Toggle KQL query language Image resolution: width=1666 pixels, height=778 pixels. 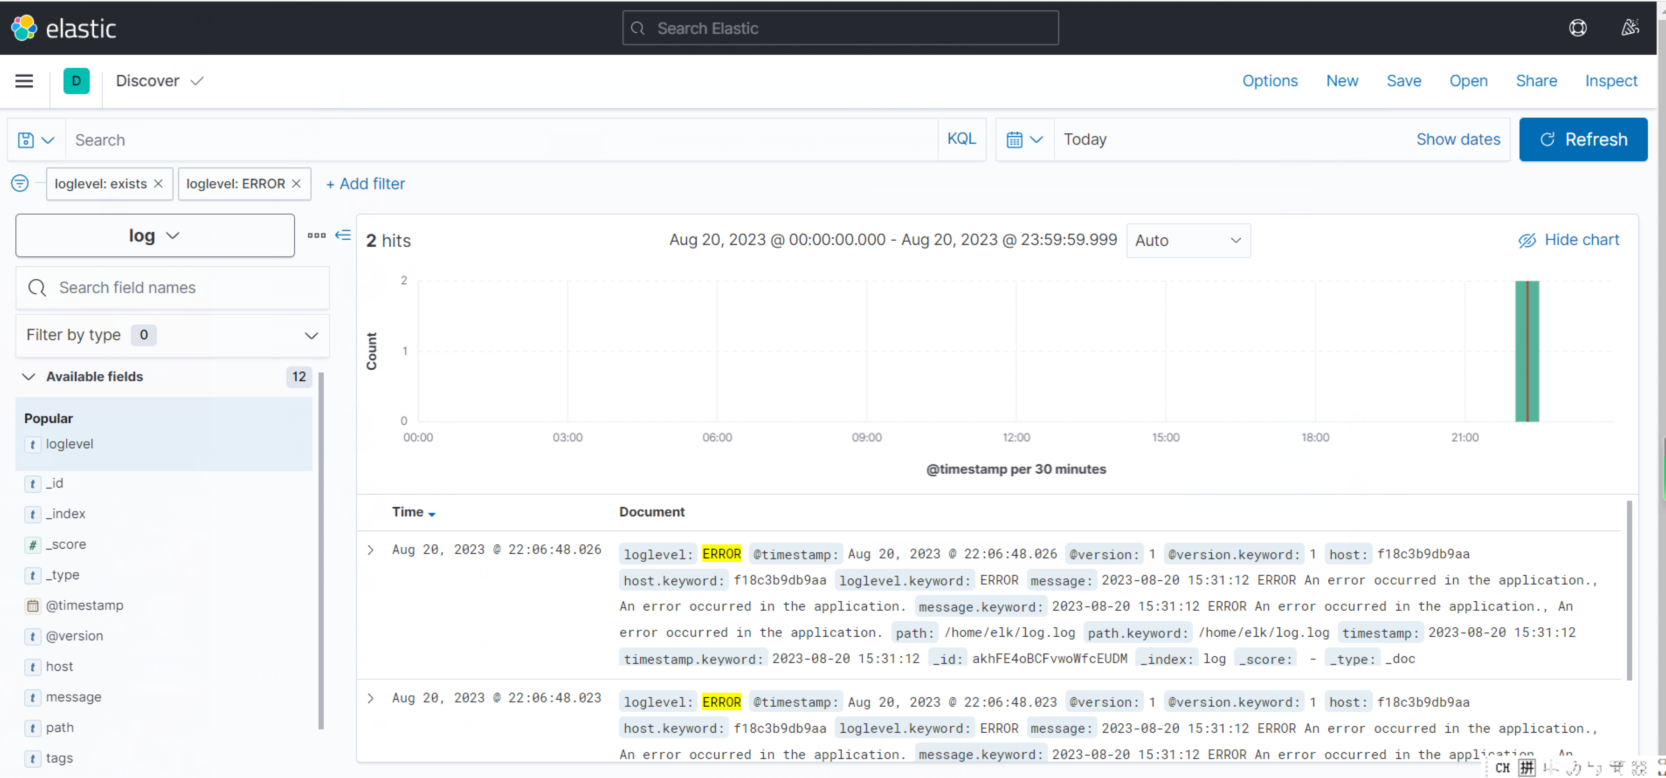(x=961, y=139)
